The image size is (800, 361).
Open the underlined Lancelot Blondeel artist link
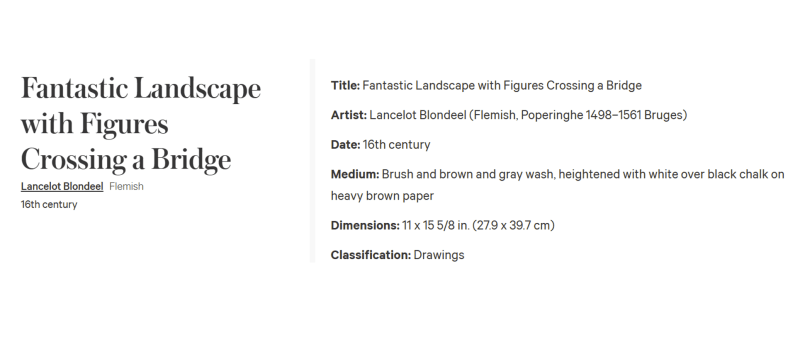(x=62, y=187)
